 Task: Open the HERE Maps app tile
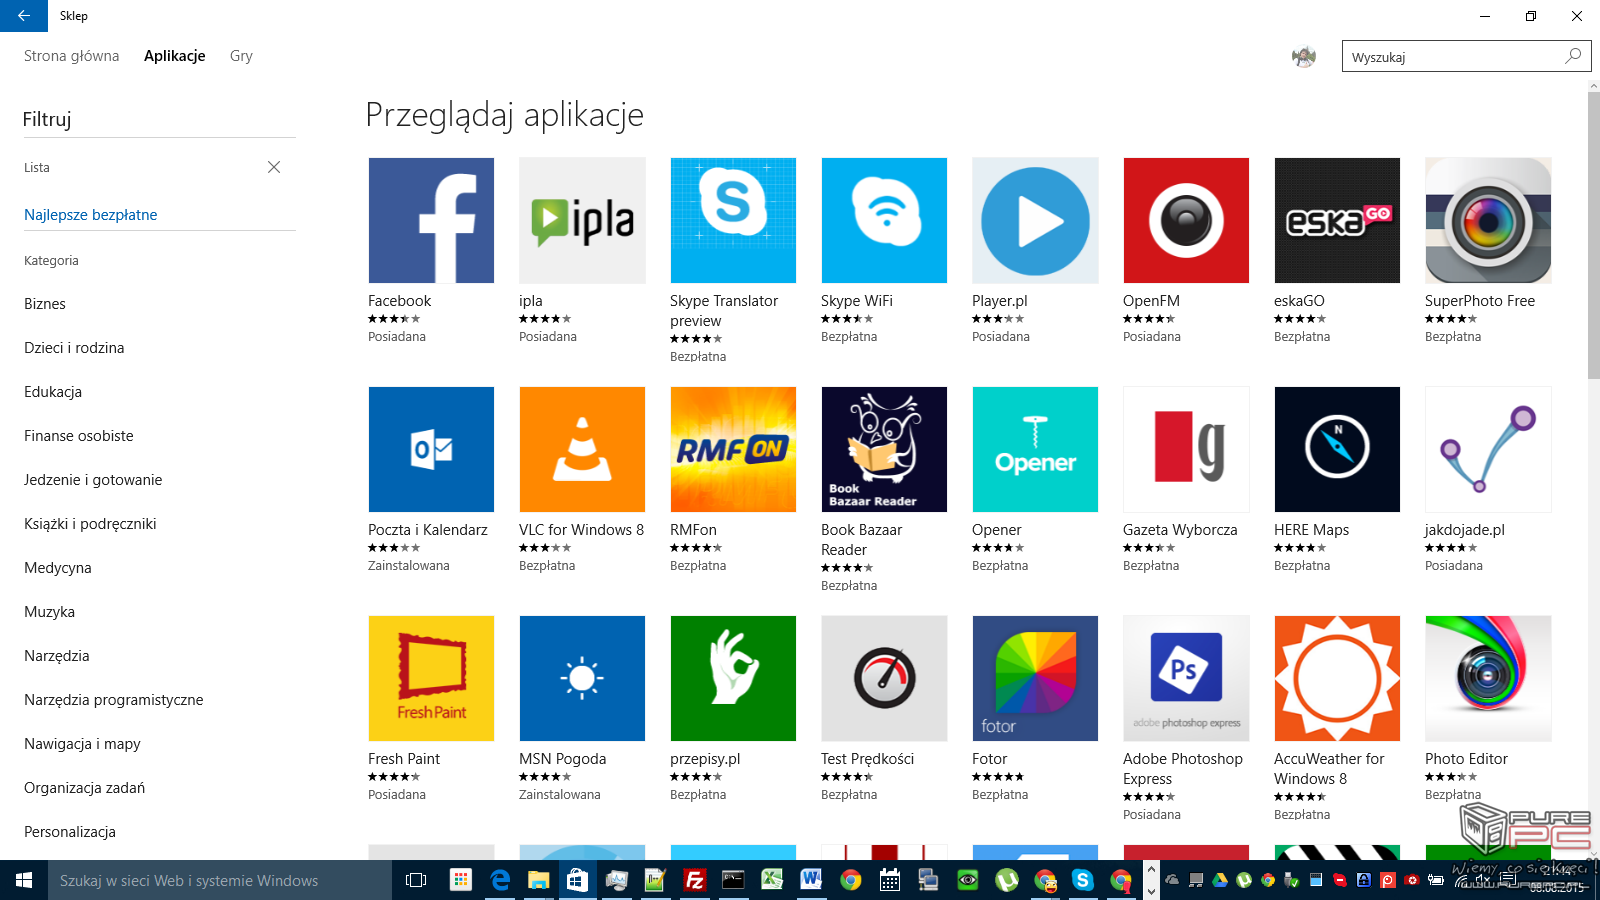[x=1337, y=449]
